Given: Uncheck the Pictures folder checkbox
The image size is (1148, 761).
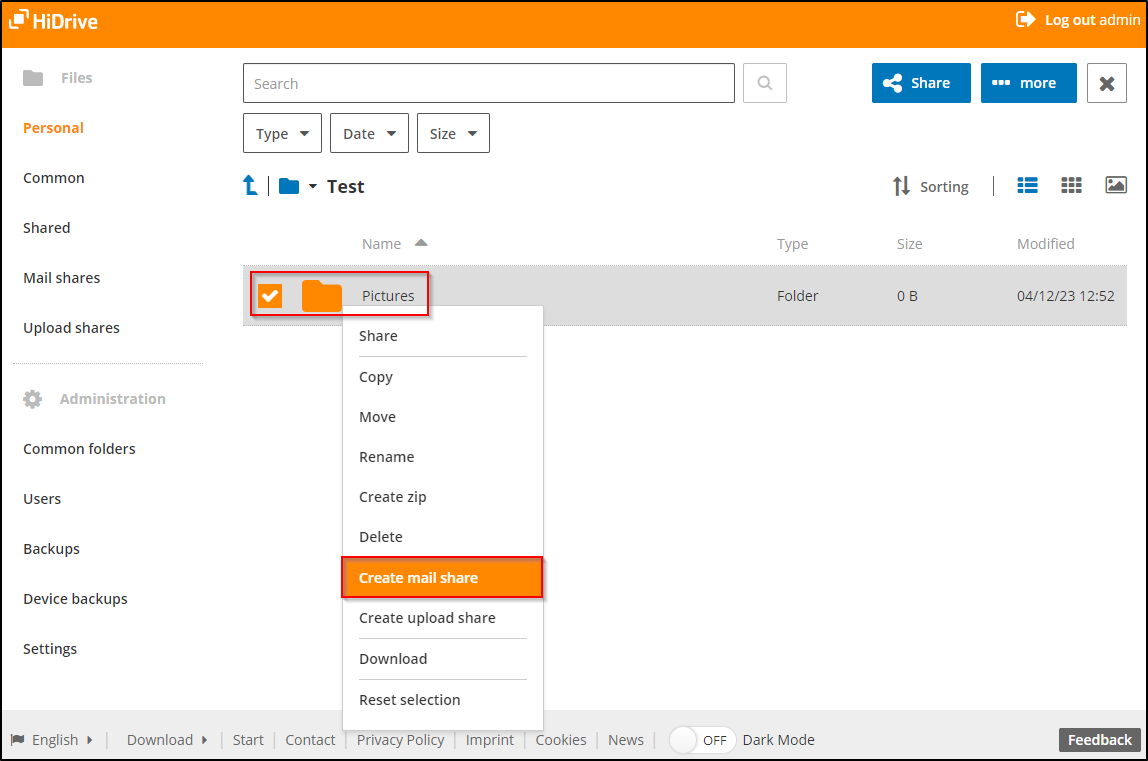Looking at the screenshot, I should click(271, 296).
